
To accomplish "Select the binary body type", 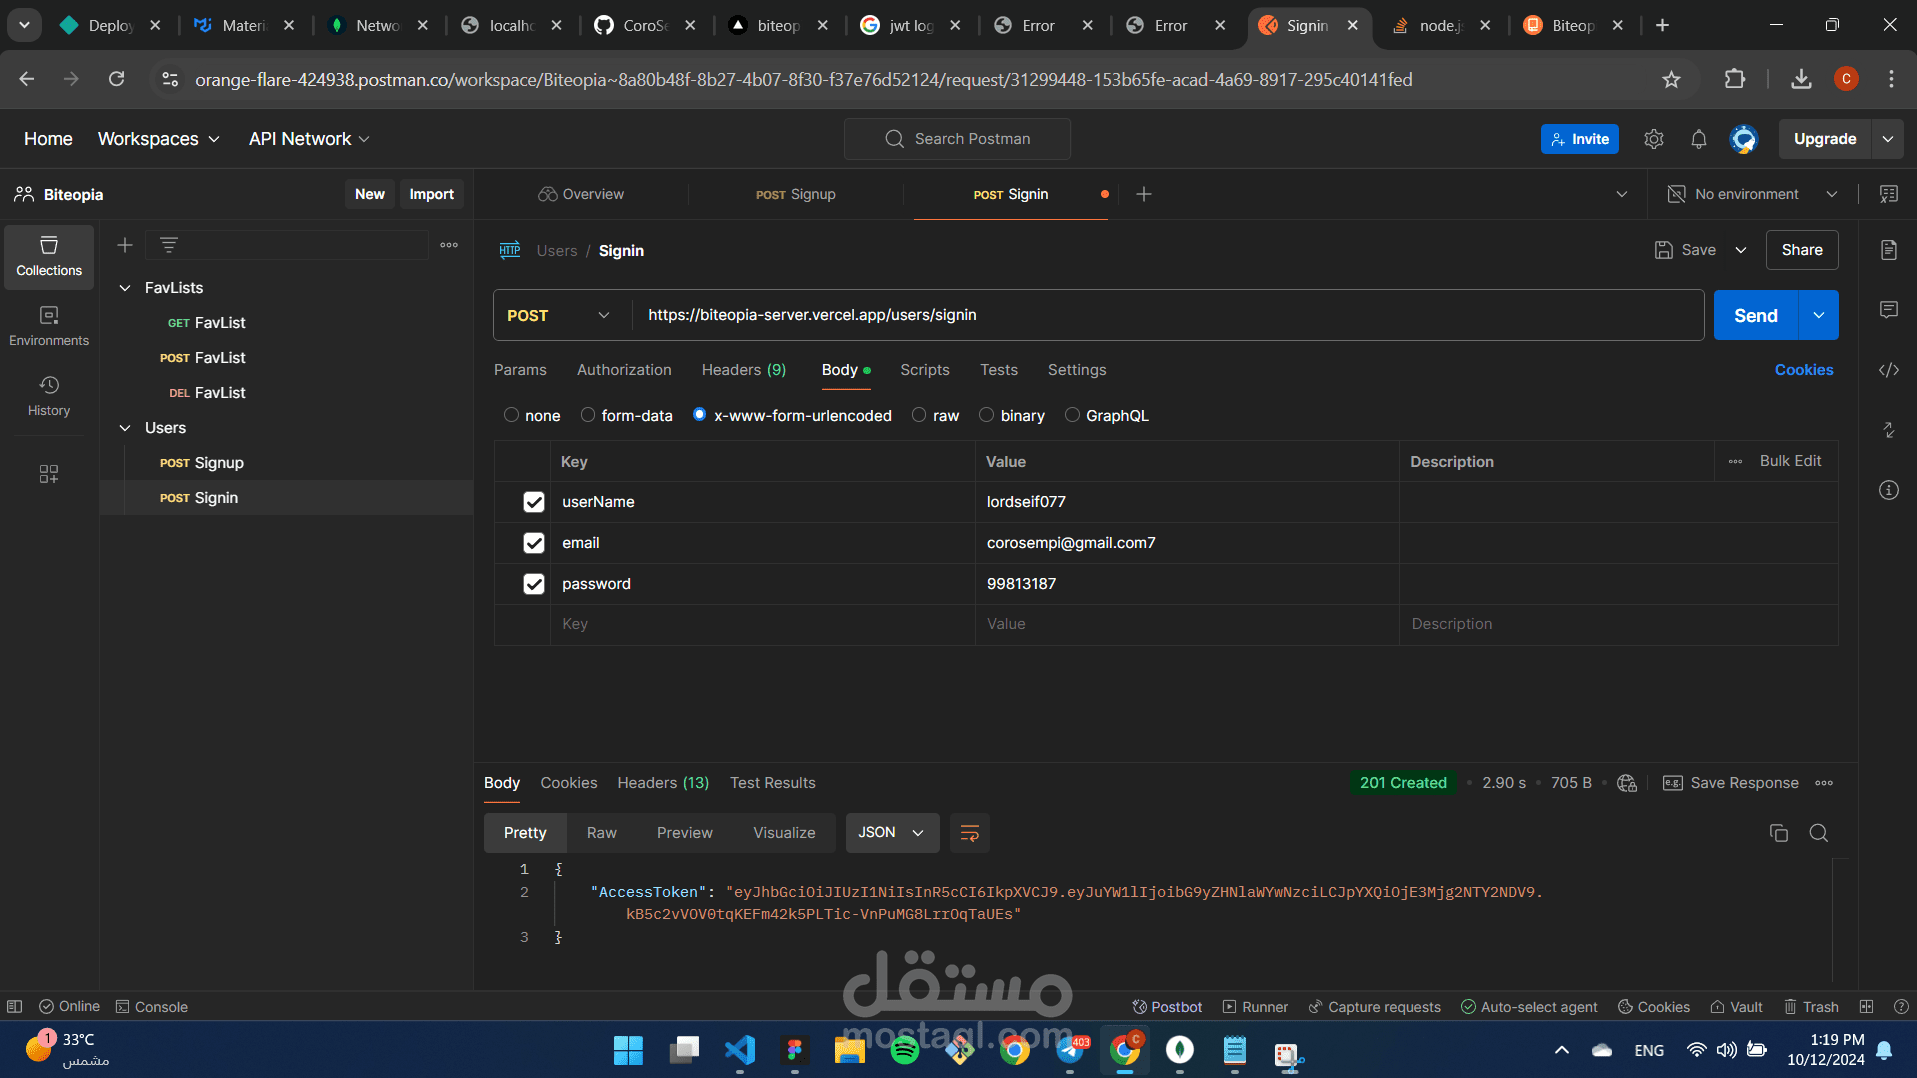I will tap(987, 415).
